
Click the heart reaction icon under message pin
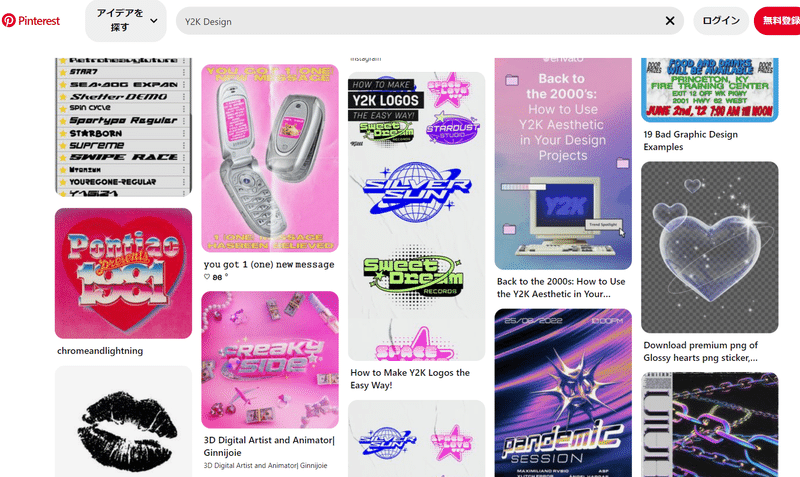tap(207, 277)
